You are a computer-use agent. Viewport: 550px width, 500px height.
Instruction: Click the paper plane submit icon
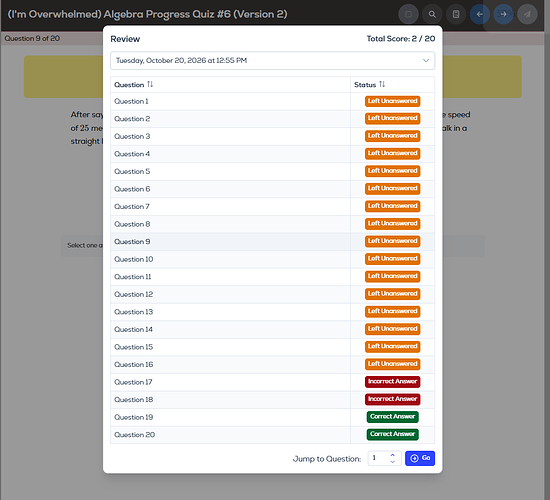coord(527,14)
